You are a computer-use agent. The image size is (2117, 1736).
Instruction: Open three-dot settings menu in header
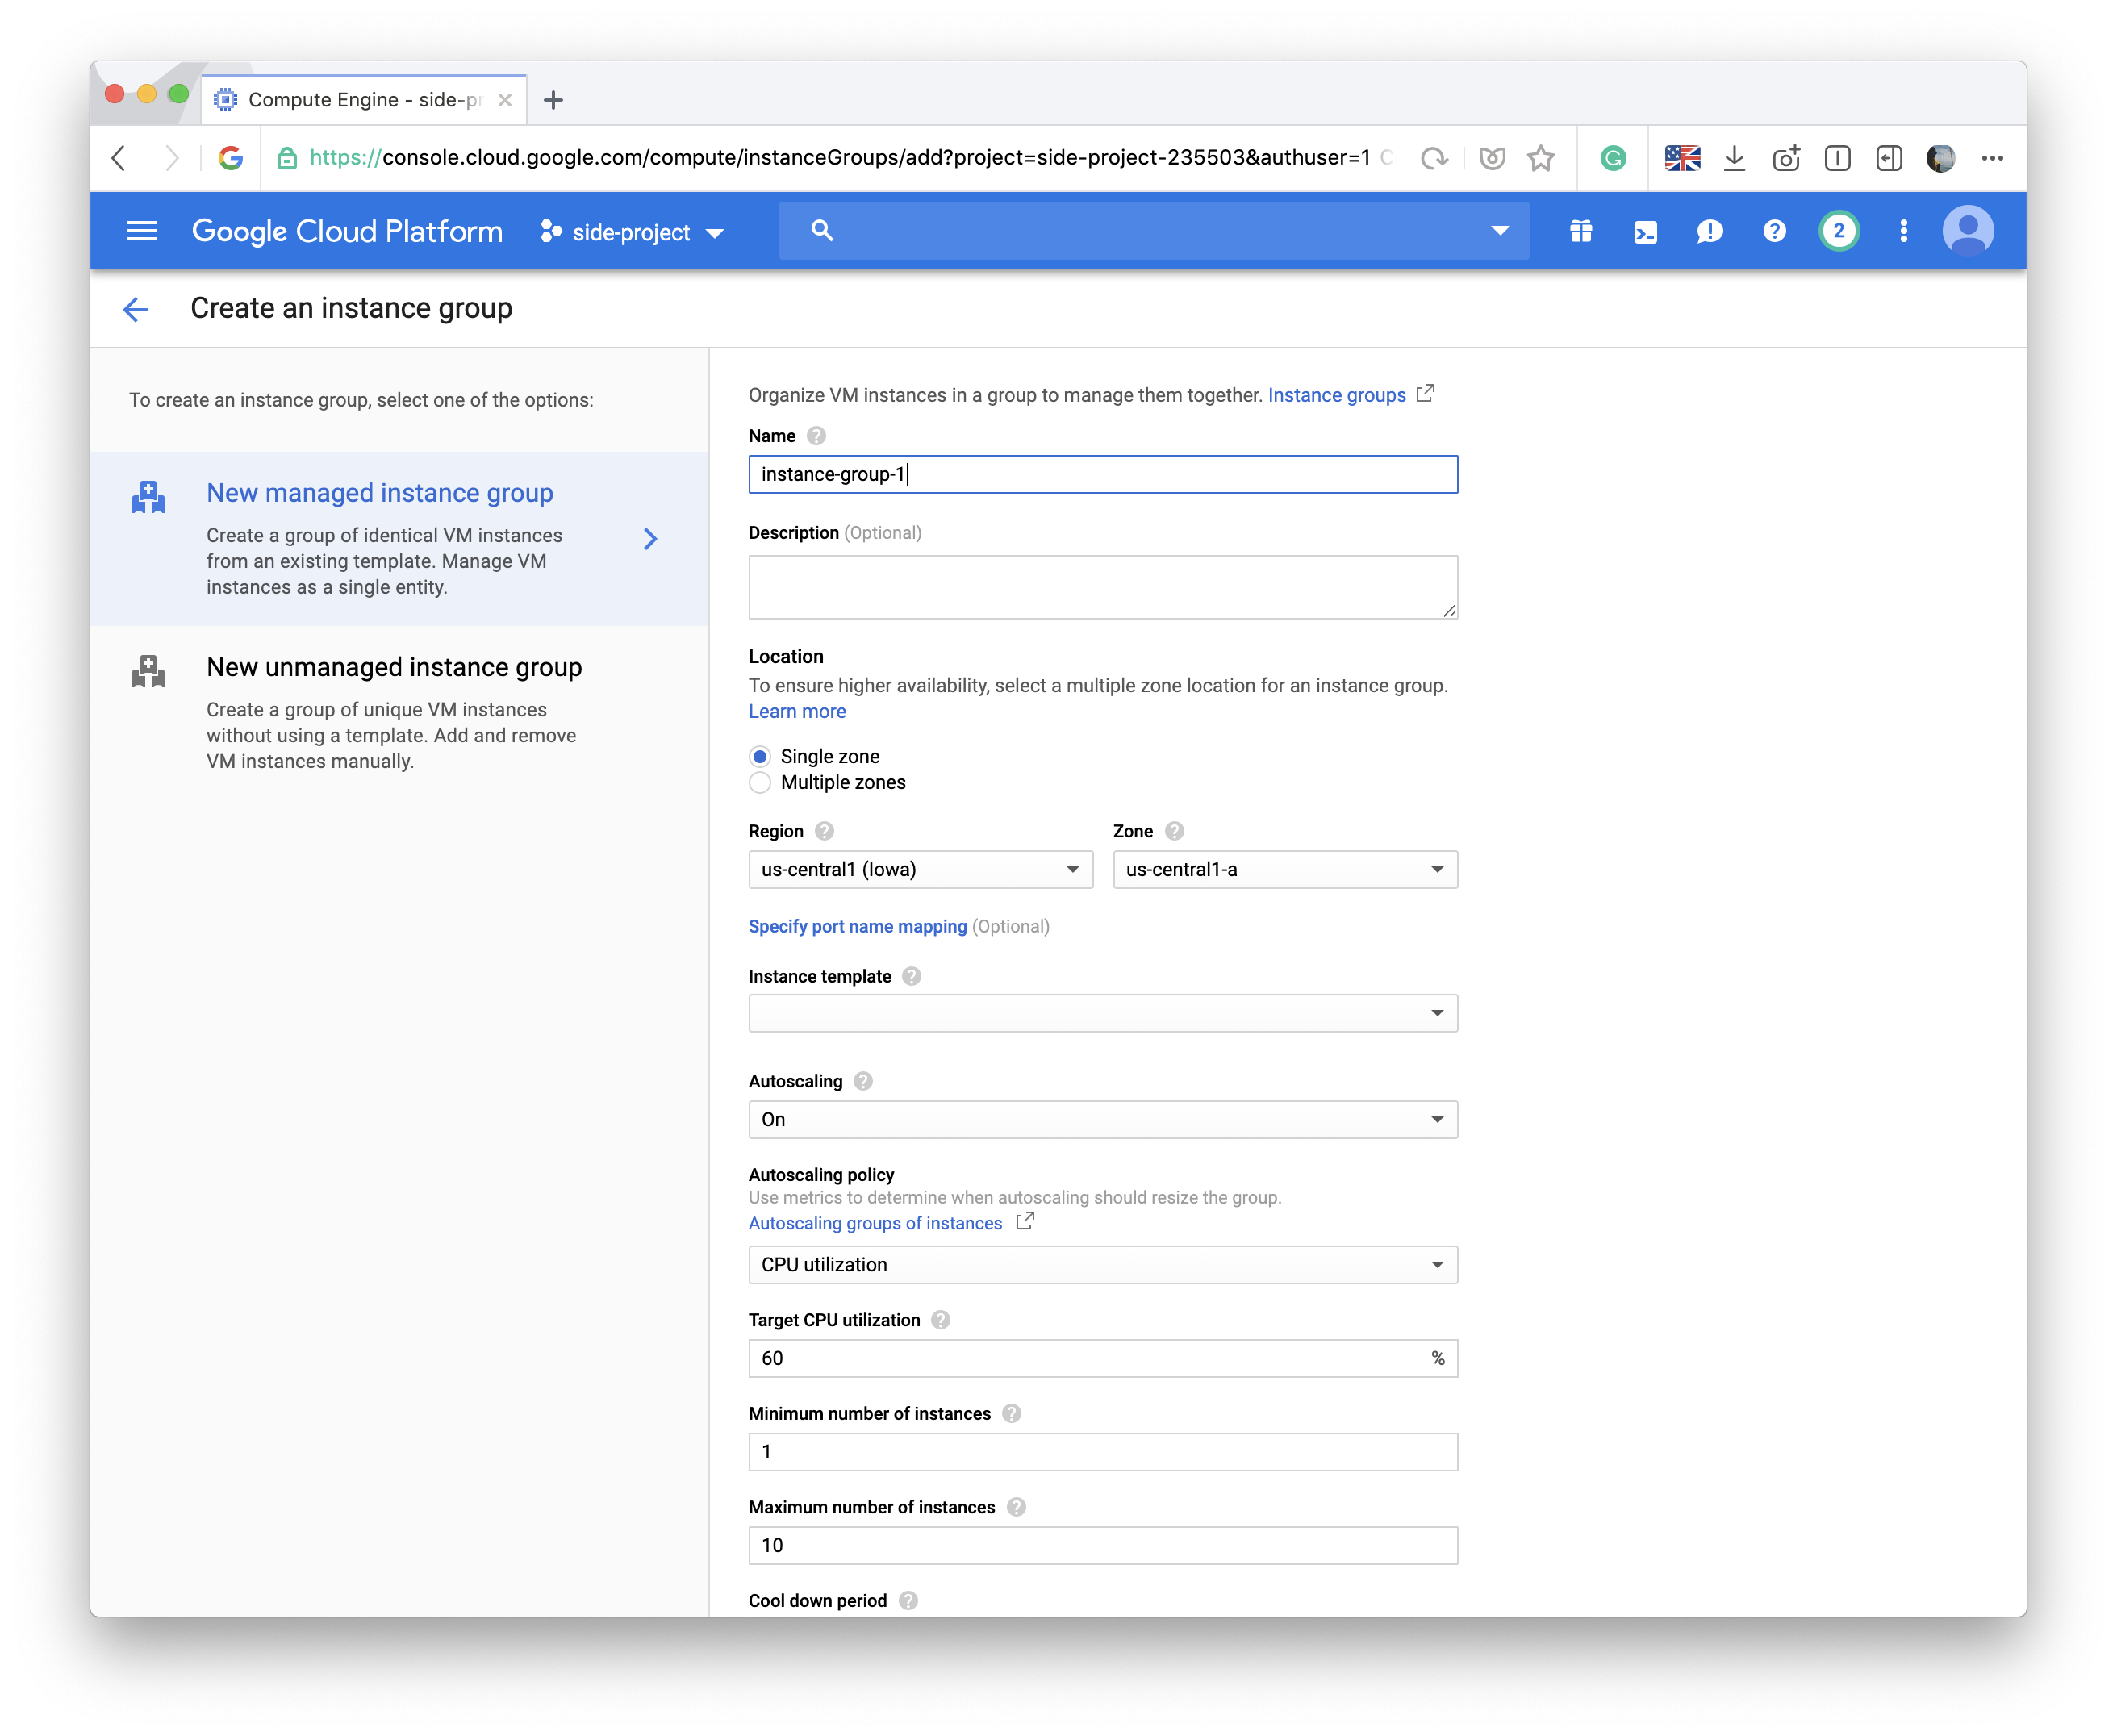point(1903,232)
